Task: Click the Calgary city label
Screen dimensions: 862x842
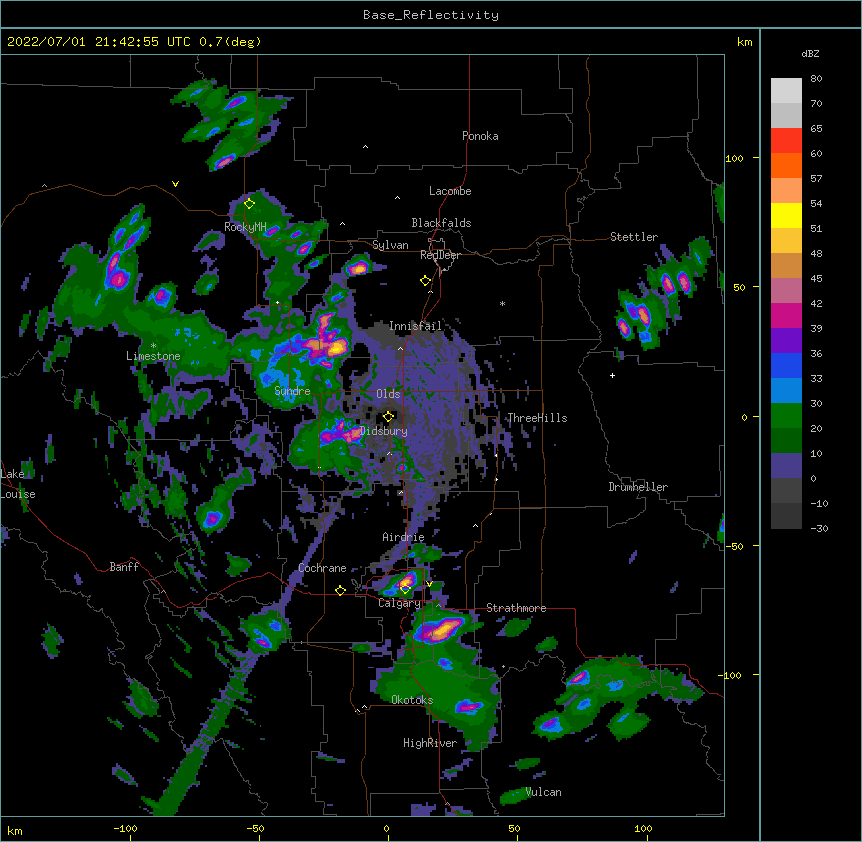Action: 399,603
